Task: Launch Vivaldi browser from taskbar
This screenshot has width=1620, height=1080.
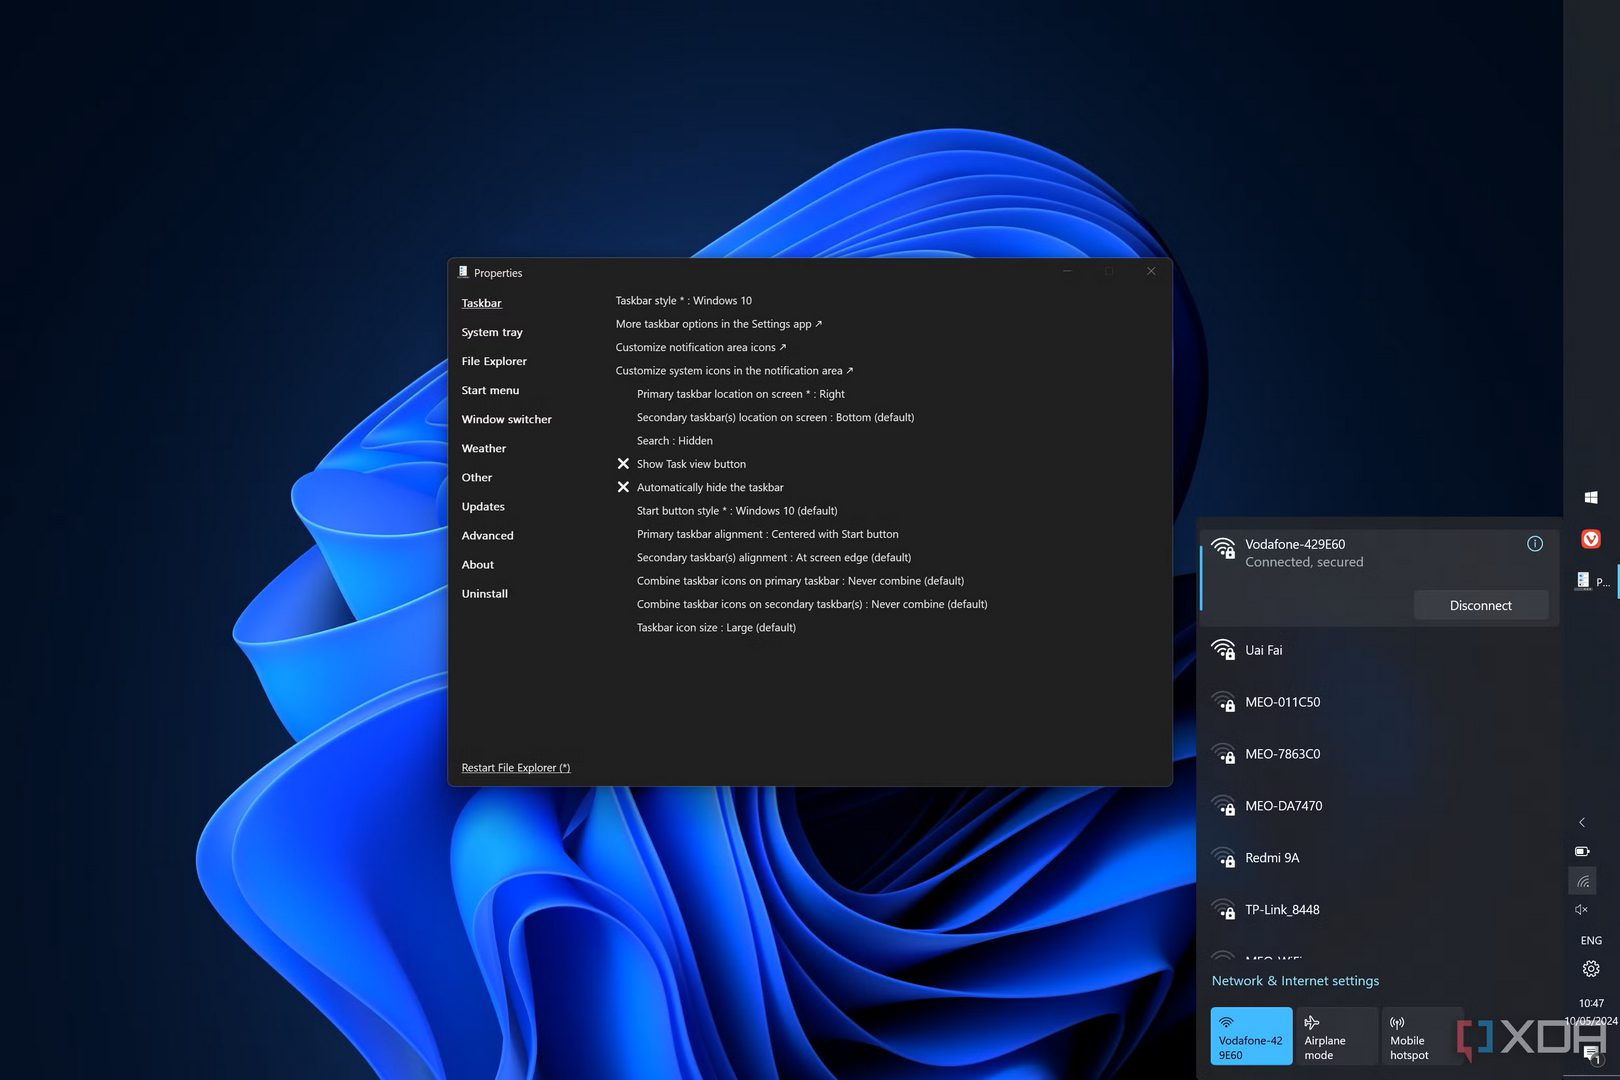Action: pos(1590,539)
